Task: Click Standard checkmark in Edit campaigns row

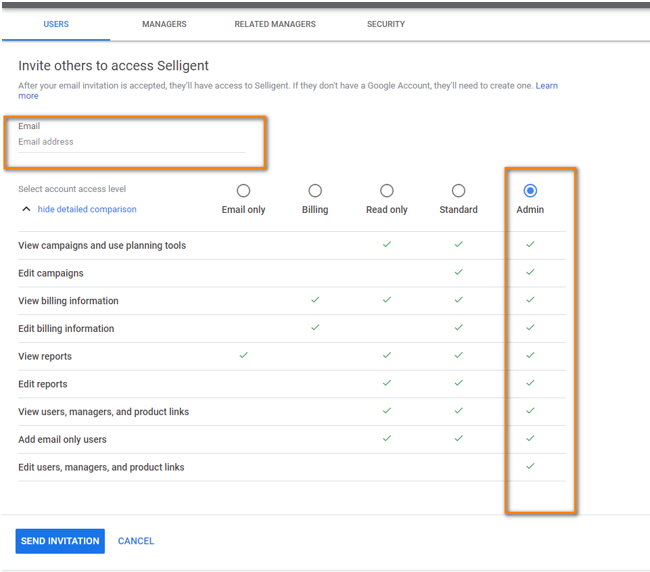Action: (x=458, y=272)
